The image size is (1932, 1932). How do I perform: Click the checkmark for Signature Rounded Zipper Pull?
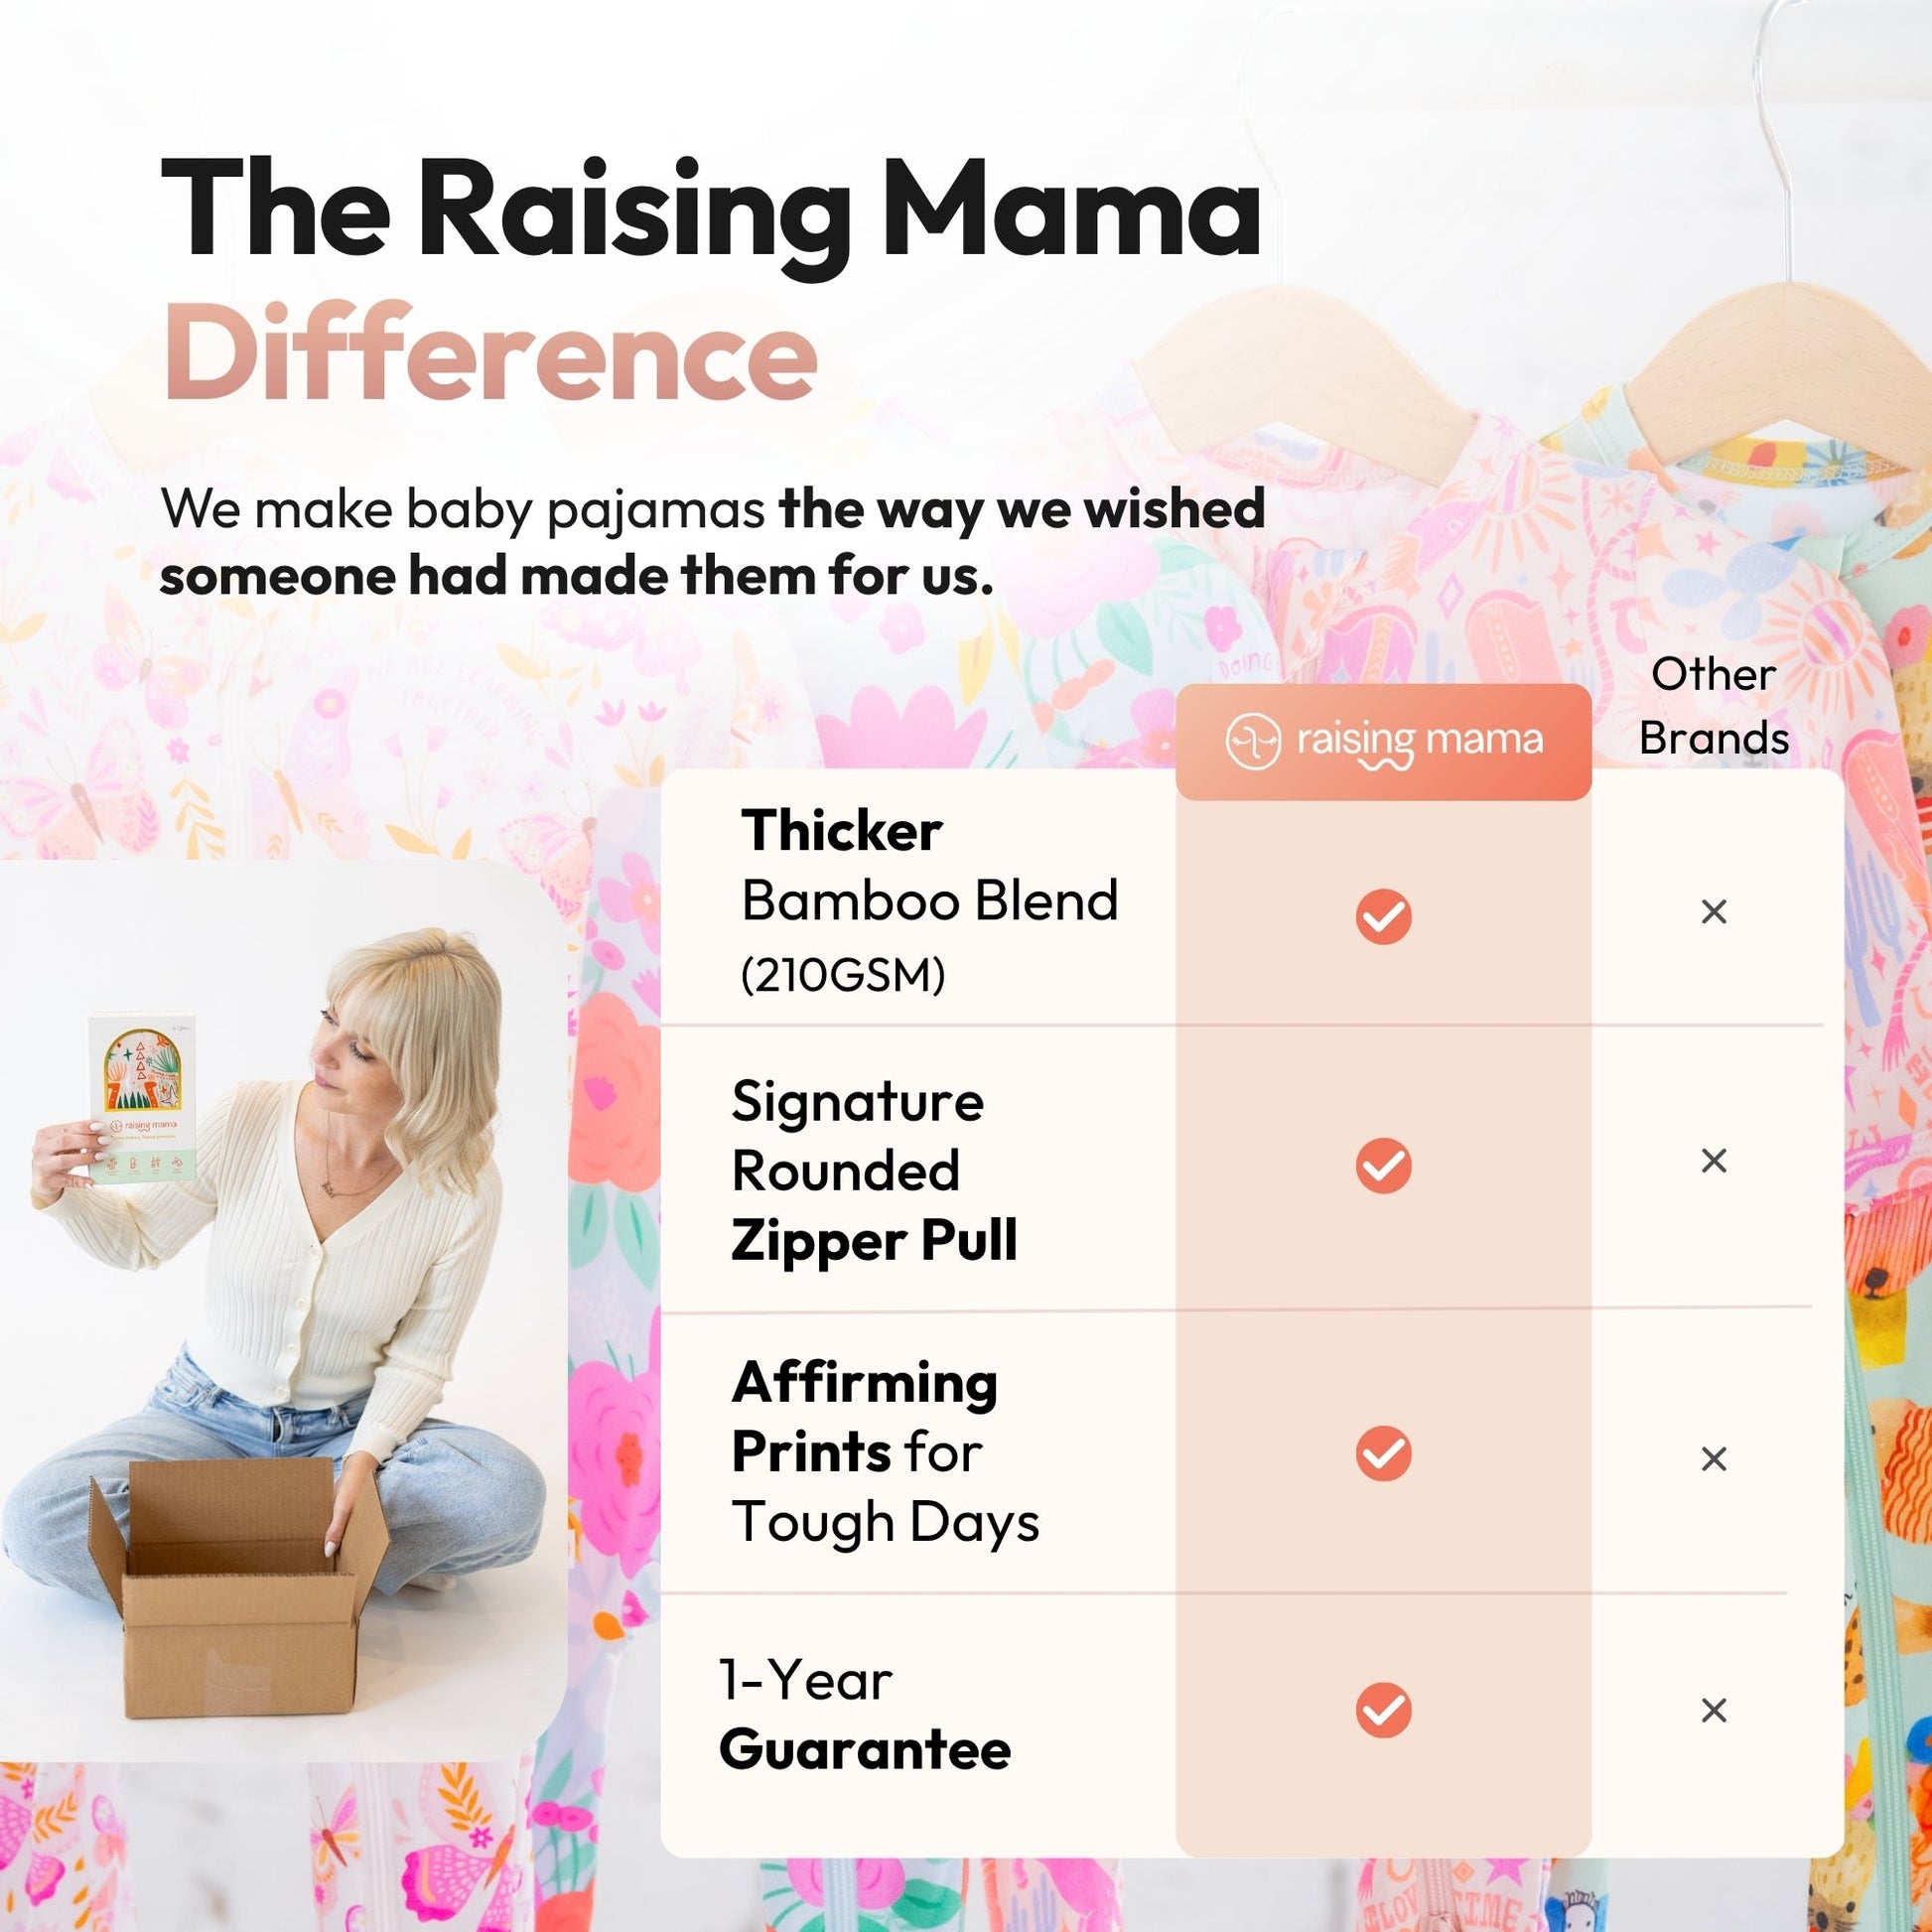1383,1165
